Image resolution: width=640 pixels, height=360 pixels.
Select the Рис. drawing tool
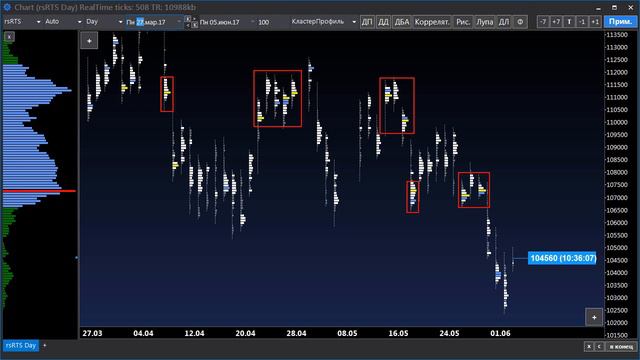click(463, 22)
